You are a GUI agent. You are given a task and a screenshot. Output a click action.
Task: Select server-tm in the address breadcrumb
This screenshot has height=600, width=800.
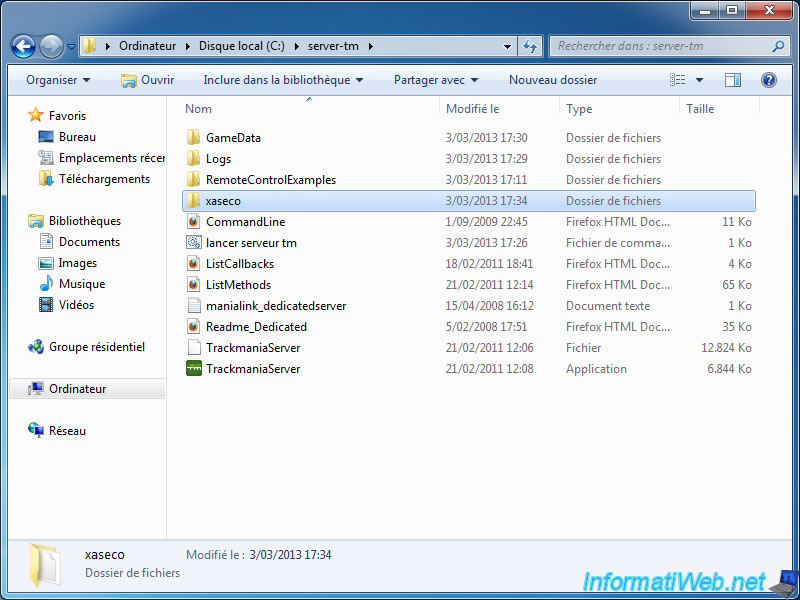point(333,46)
